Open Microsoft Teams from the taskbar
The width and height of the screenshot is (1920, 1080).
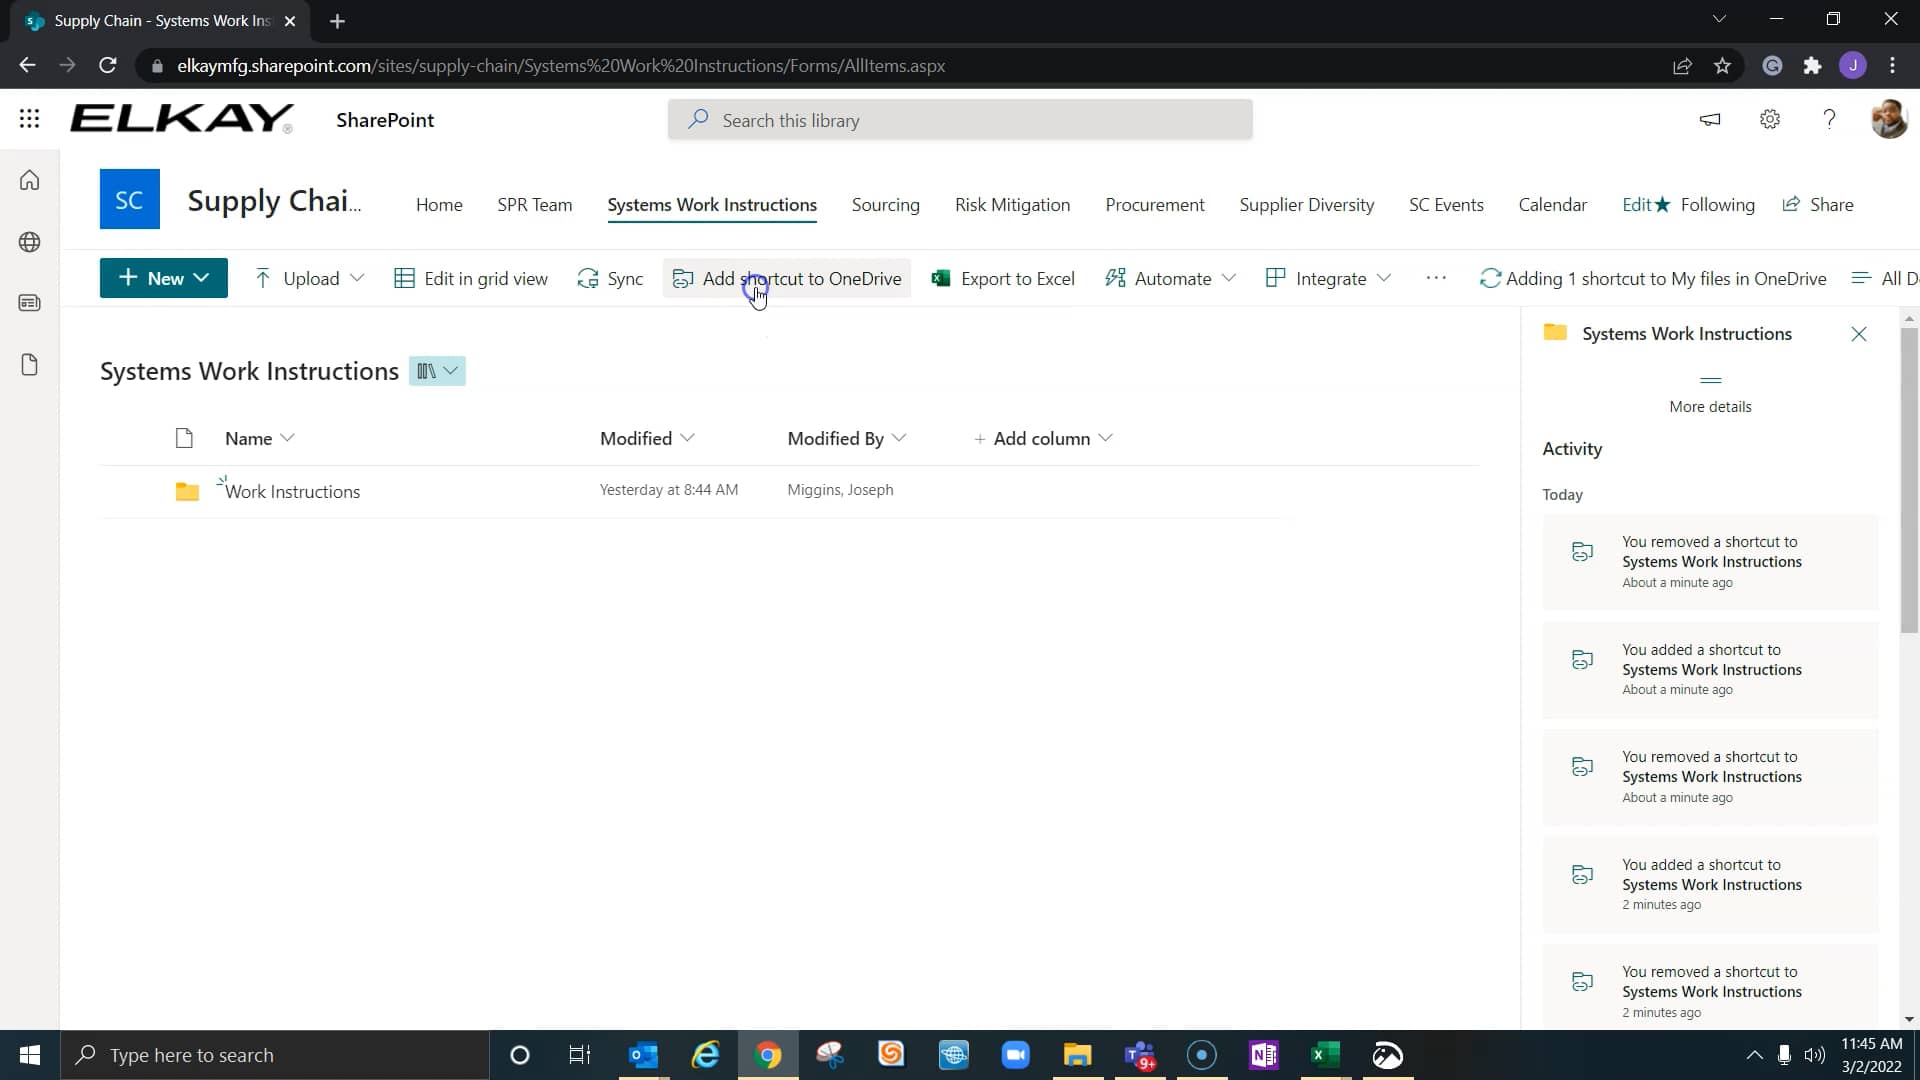1139,1055
